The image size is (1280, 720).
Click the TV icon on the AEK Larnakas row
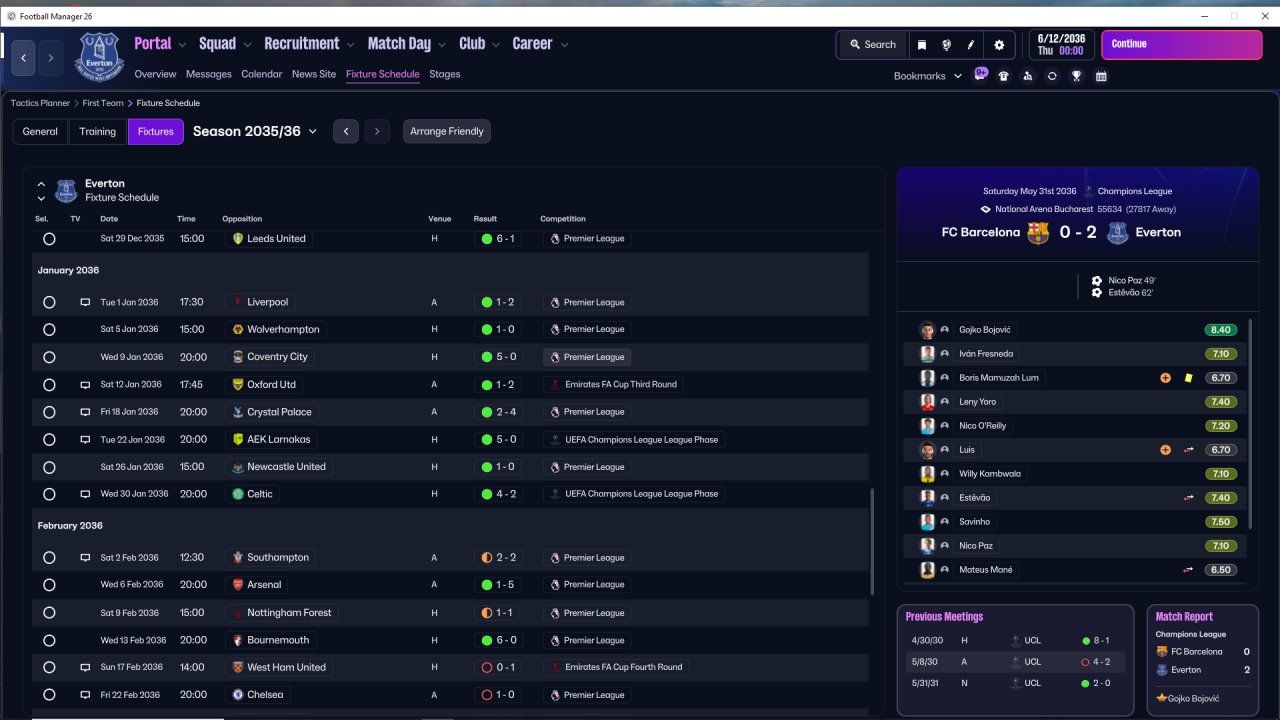click(85, 439)
